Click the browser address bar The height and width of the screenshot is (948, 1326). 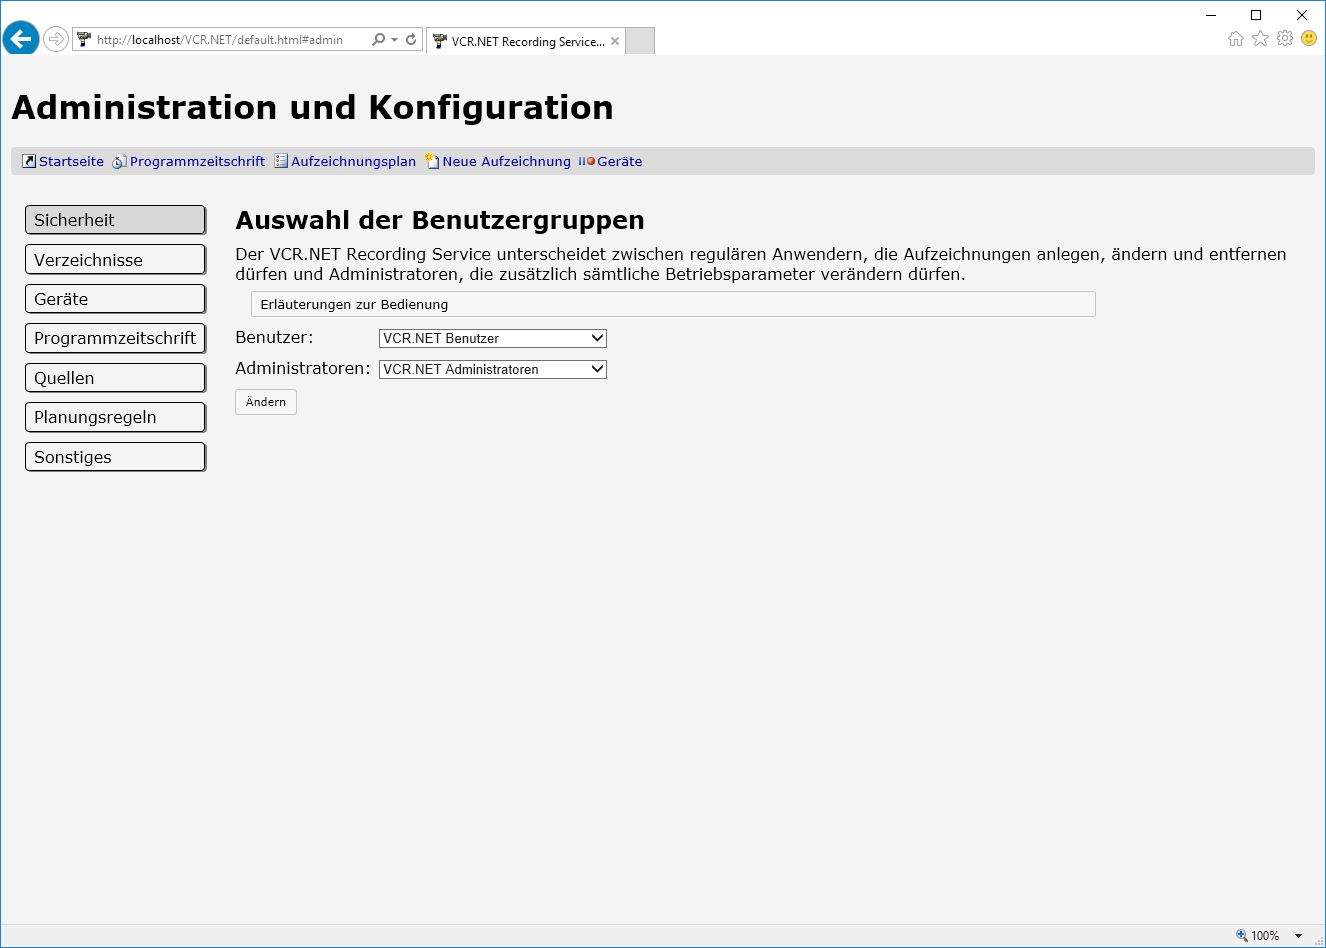coord(230,40)
